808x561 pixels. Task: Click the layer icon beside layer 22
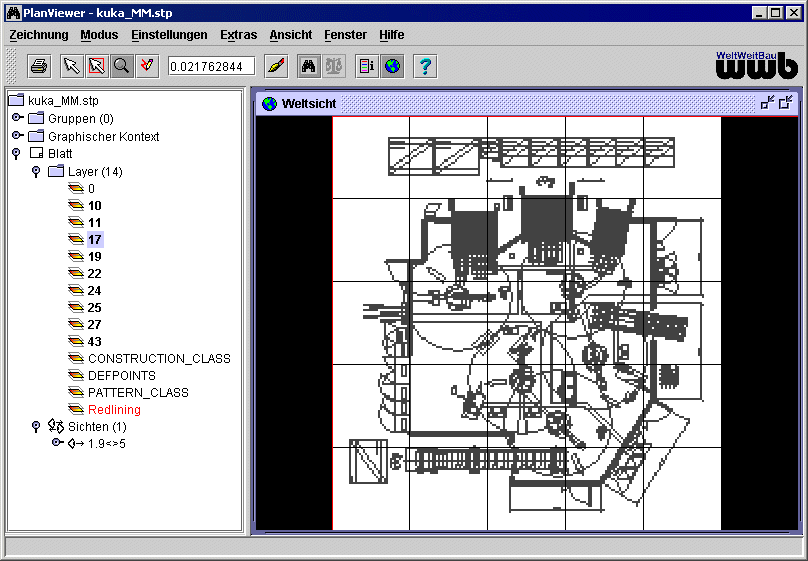(76, 274)
